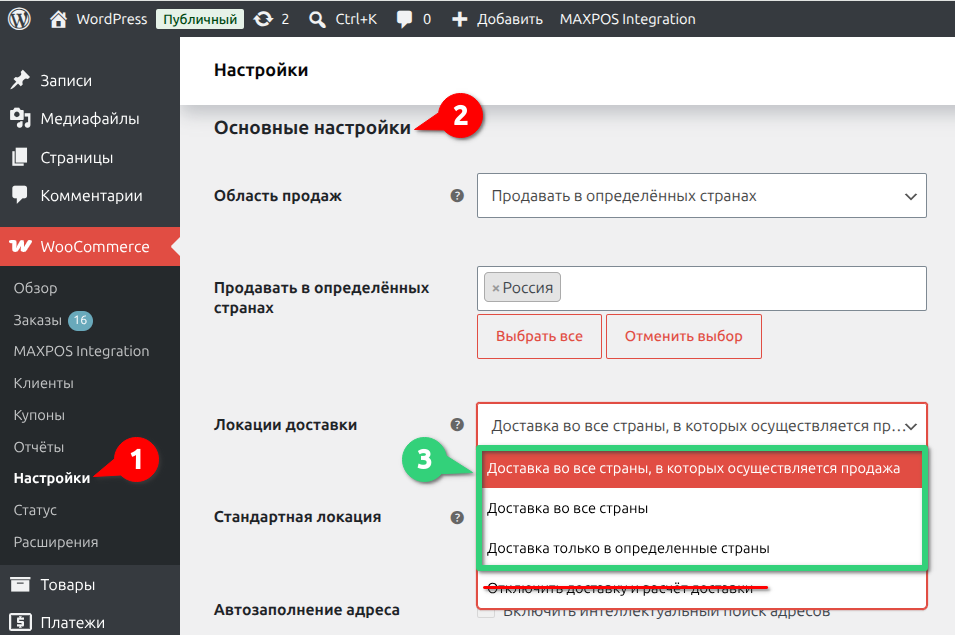
Task: Open the WooCommerce menu section
Action: pyautogui.click(x=90, y=247)
